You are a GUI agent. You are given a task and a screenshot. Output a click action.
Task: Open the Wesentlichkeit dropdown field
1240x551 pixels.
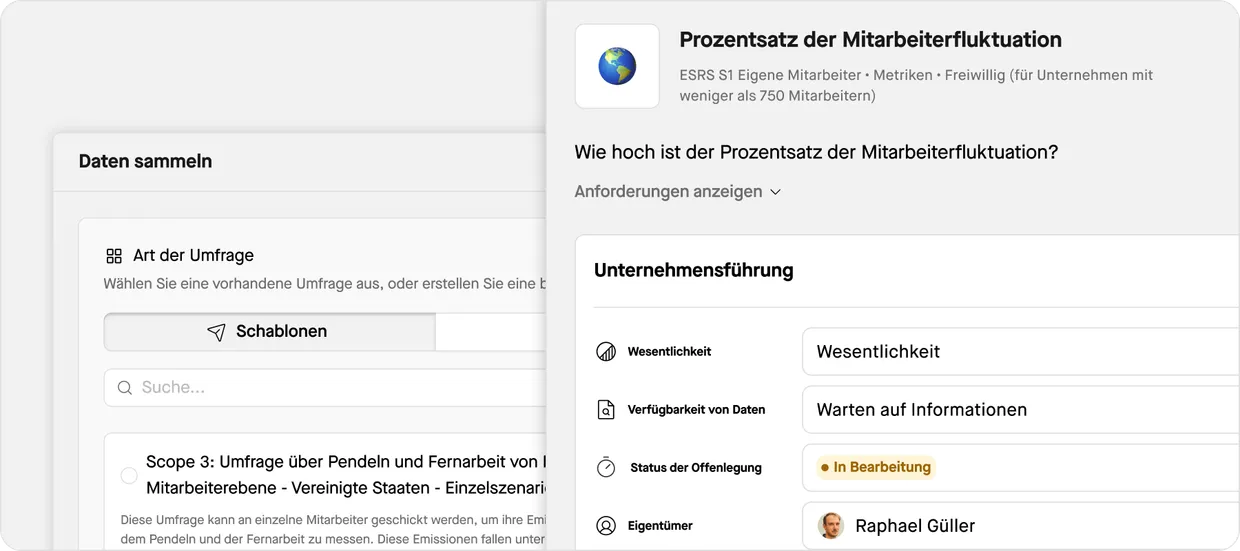(x=1020, y=352)
